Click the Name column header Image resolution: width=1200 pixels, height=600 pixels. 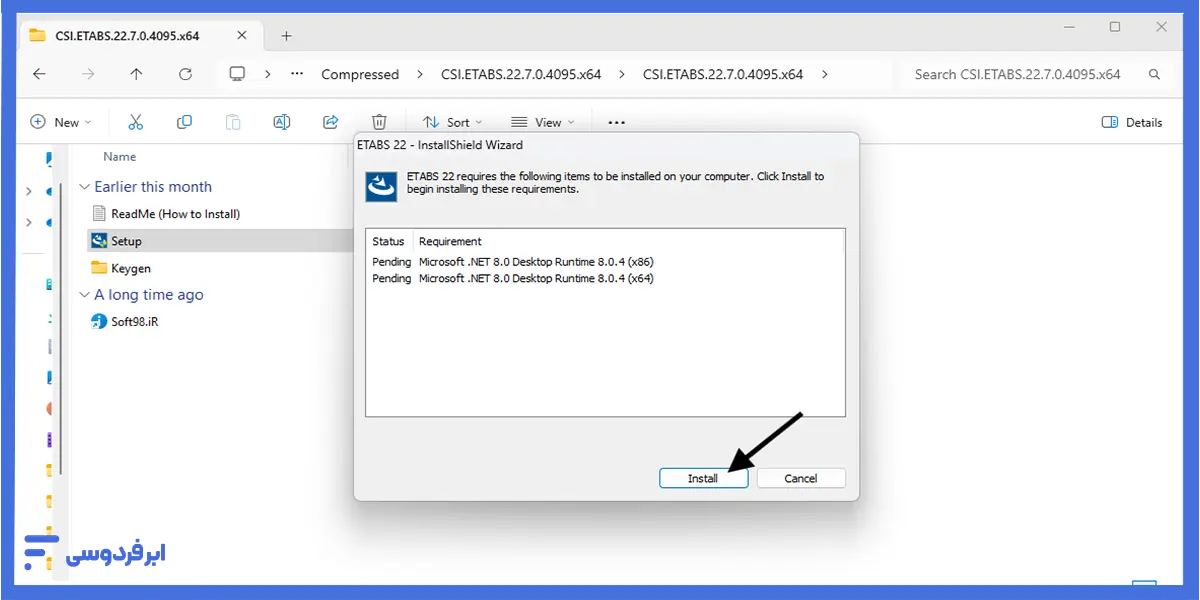coord(120,156)
